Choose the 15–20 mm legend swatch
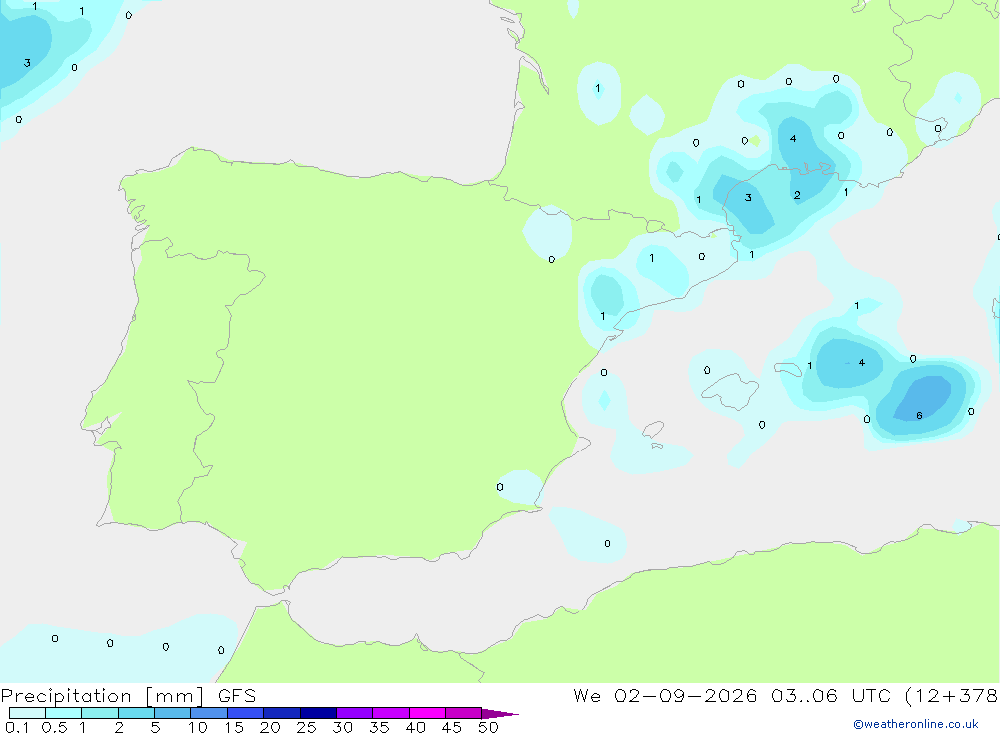The image size is (1000, 733). 246,713
